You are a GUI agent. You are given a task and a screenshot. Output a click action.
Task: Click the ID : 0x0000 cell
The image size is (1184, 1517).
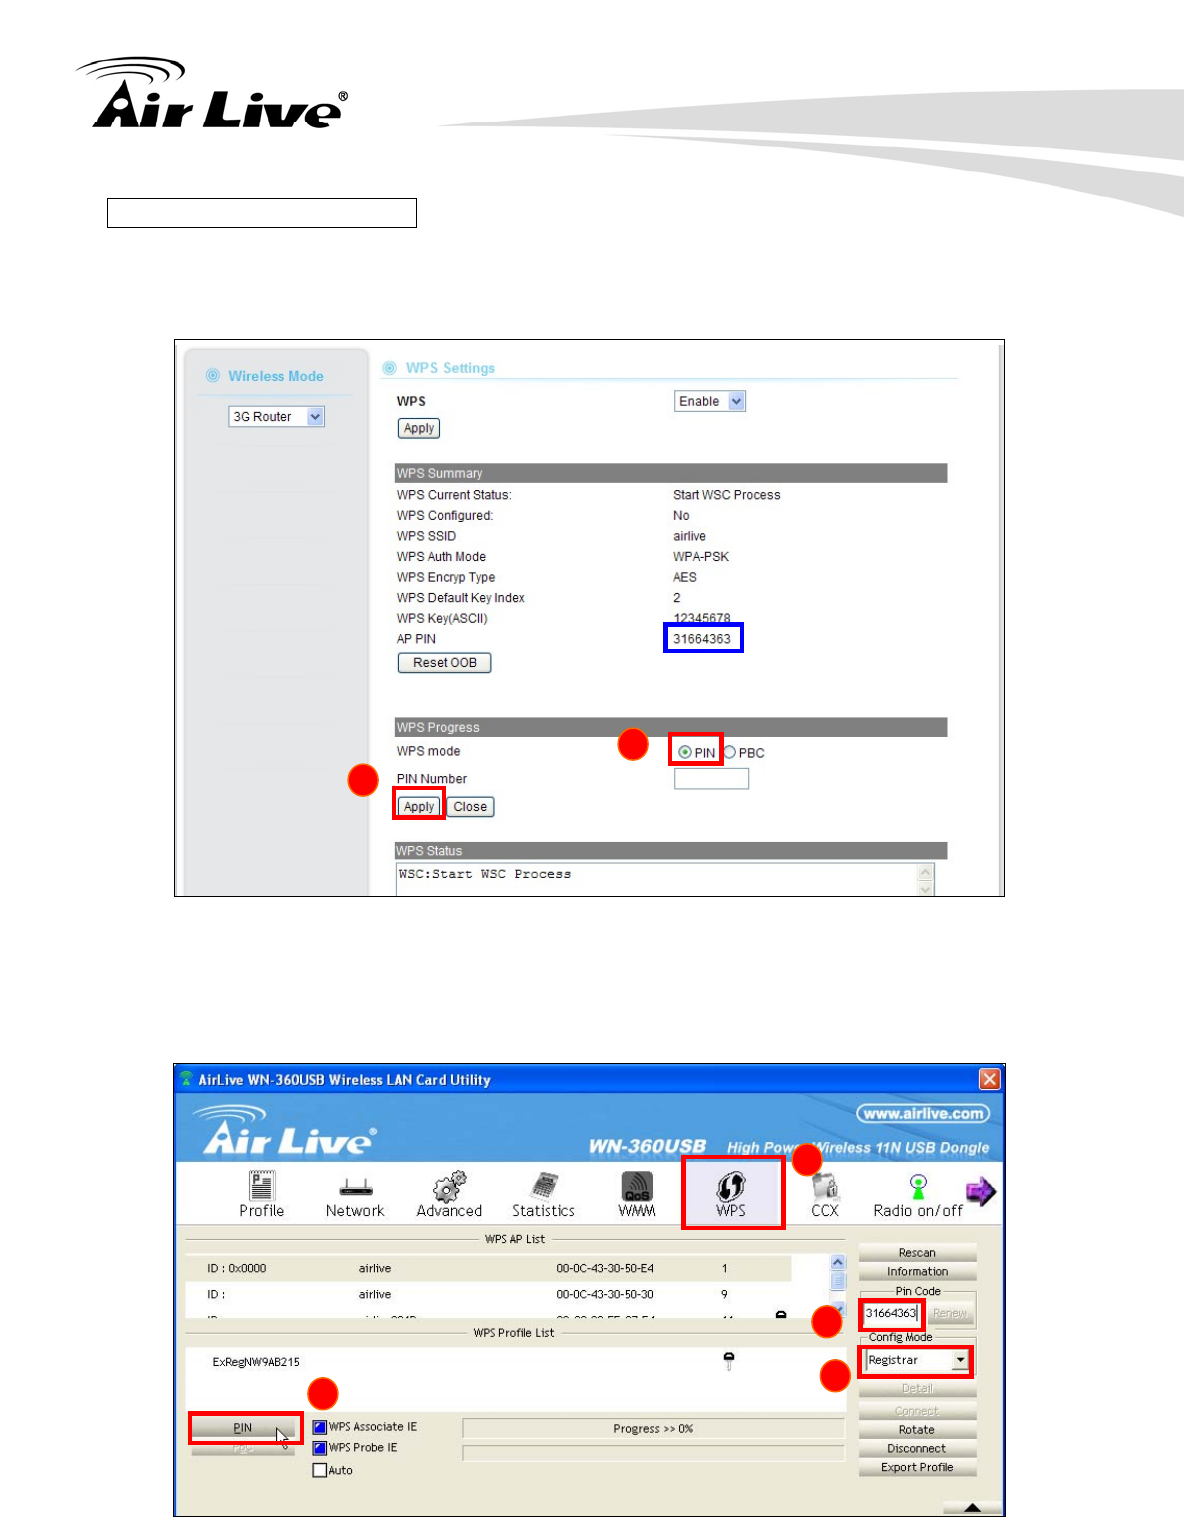coord(237,1268)
